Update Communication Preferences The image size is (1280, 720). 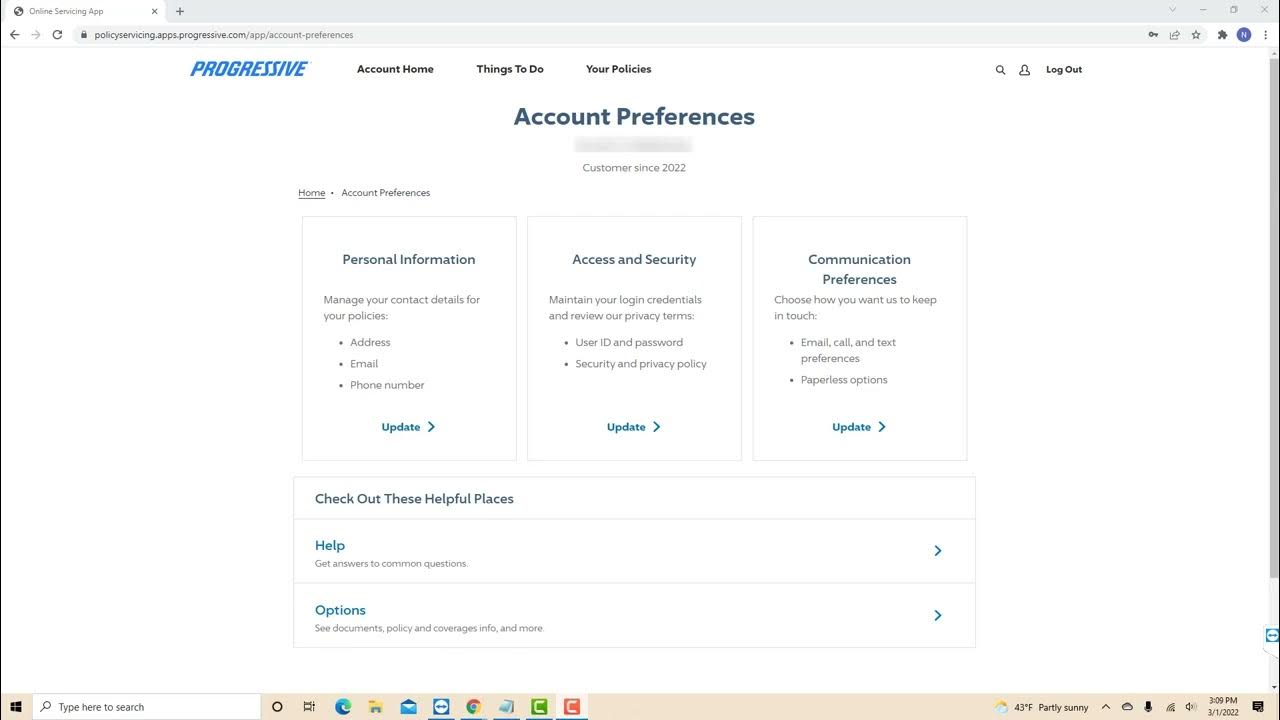[x=859, y=427]
